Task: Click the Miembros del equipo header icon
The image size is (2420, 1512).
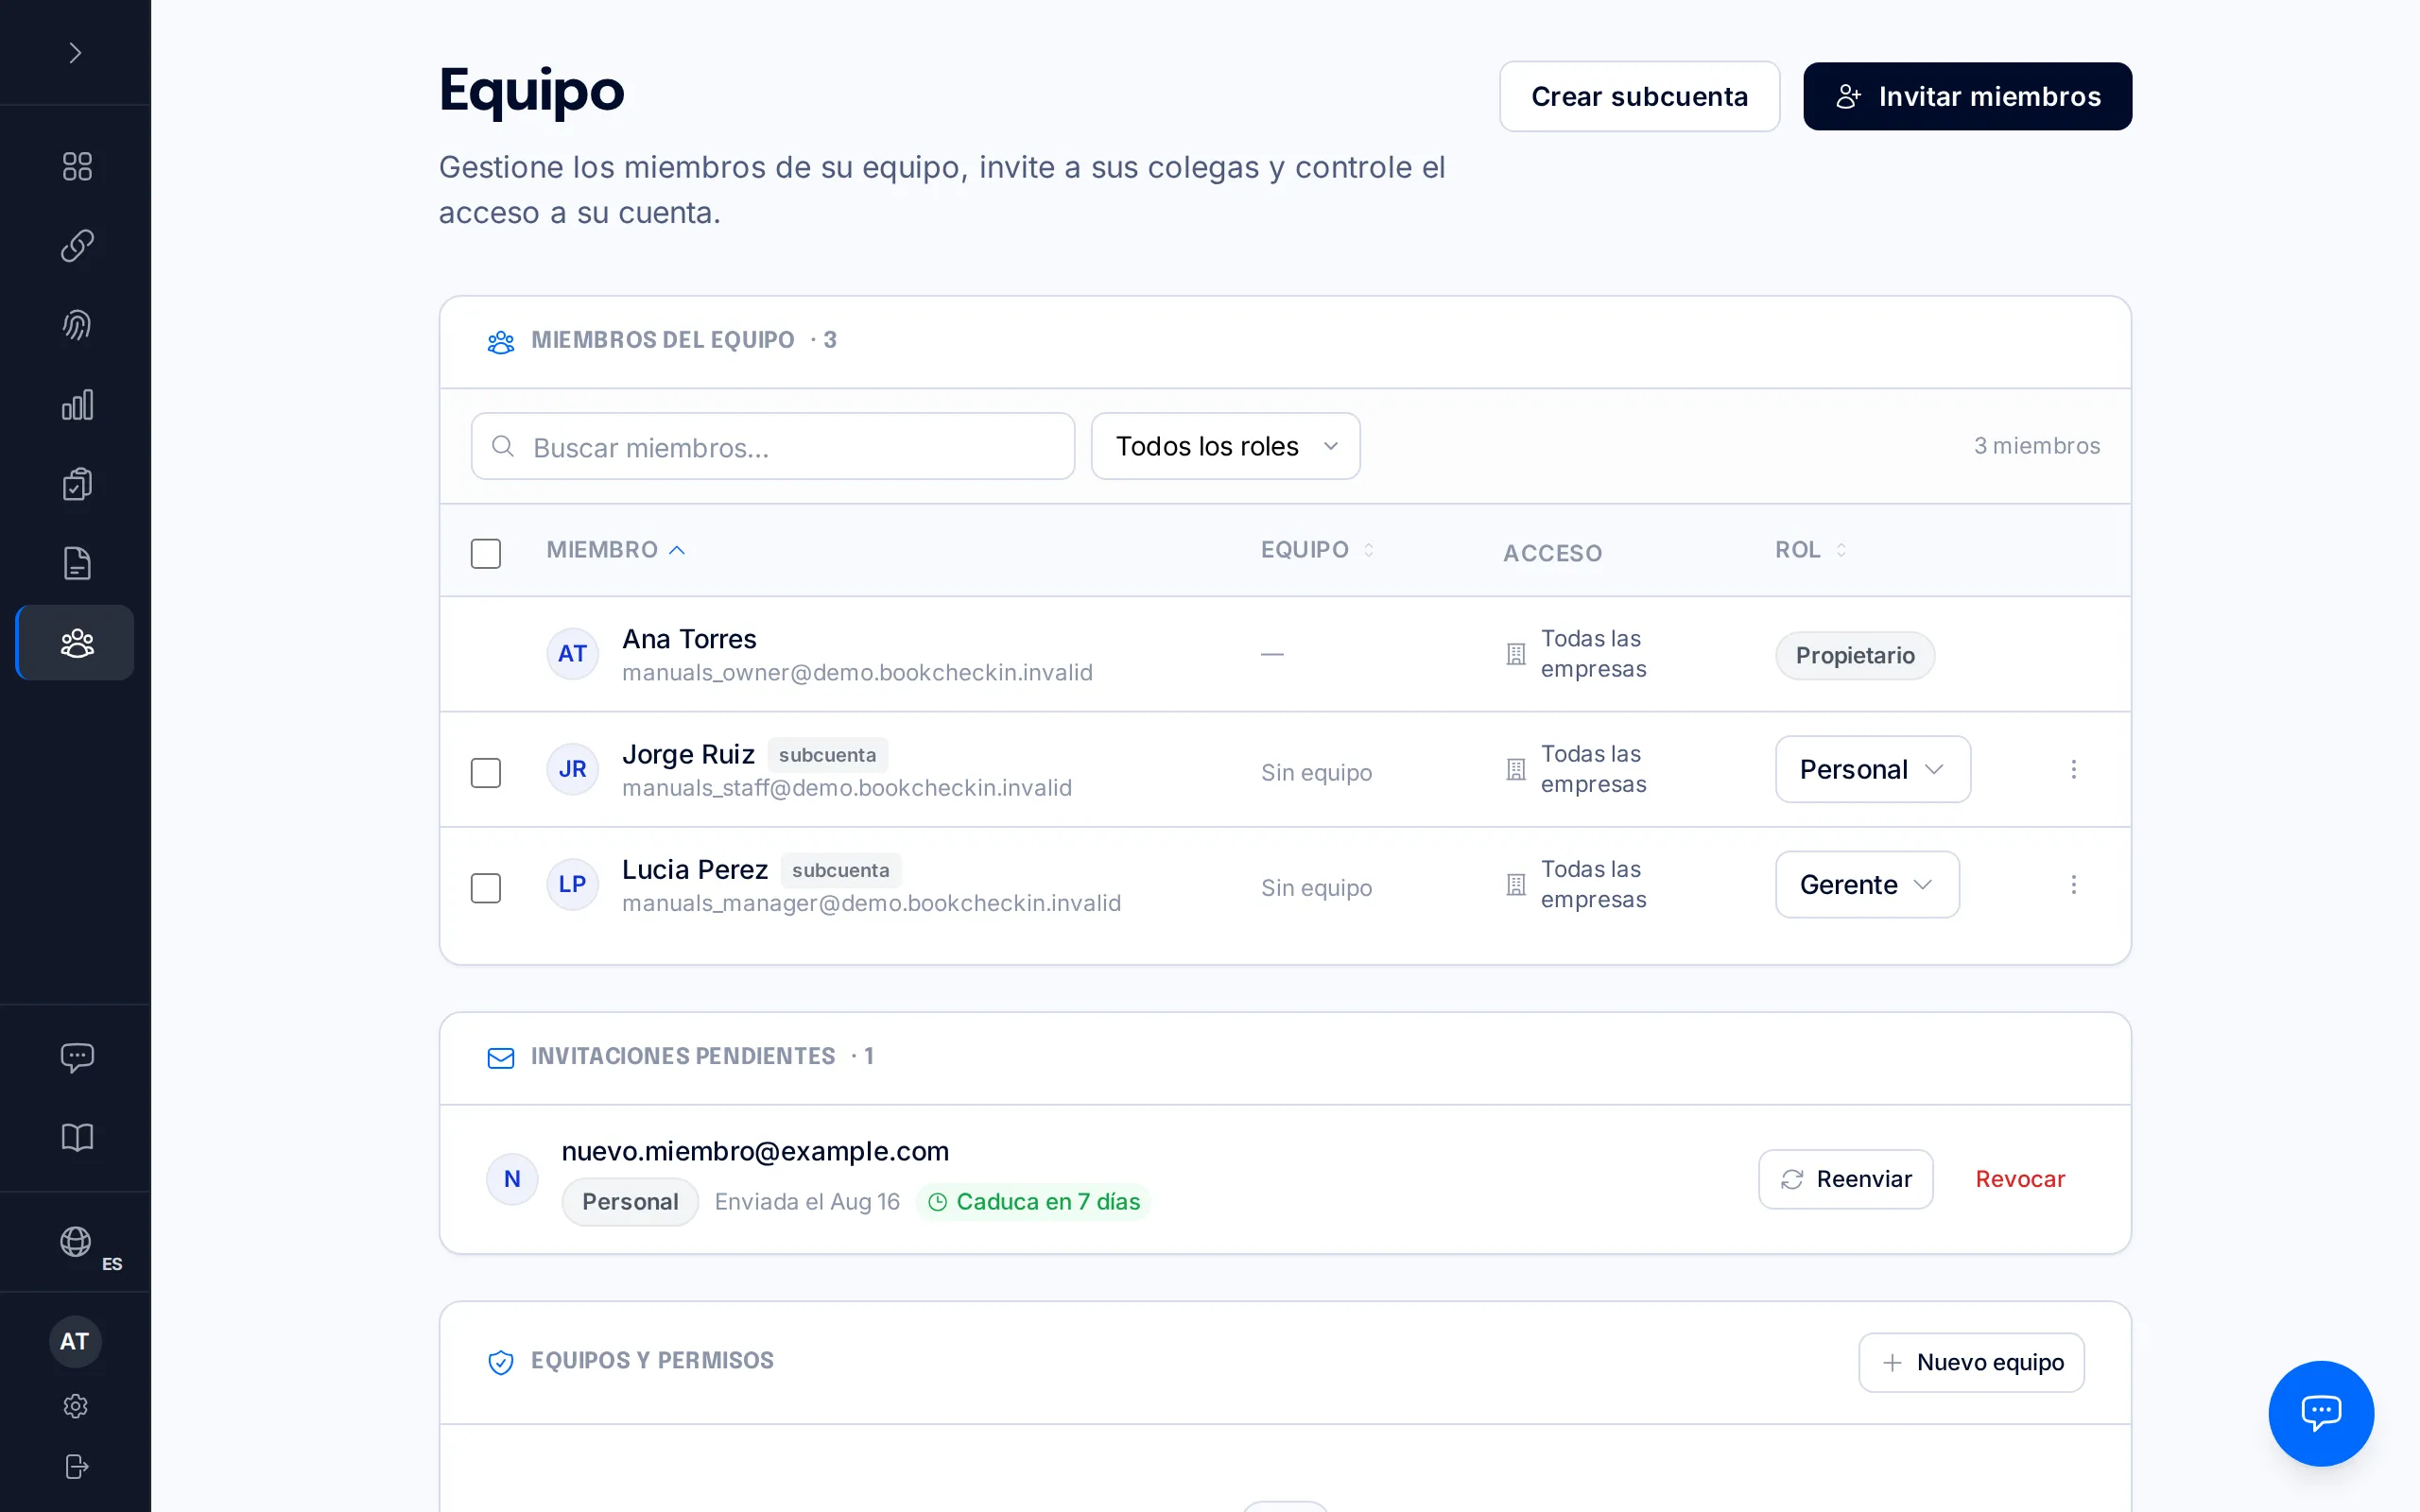Action: [501, 342]
